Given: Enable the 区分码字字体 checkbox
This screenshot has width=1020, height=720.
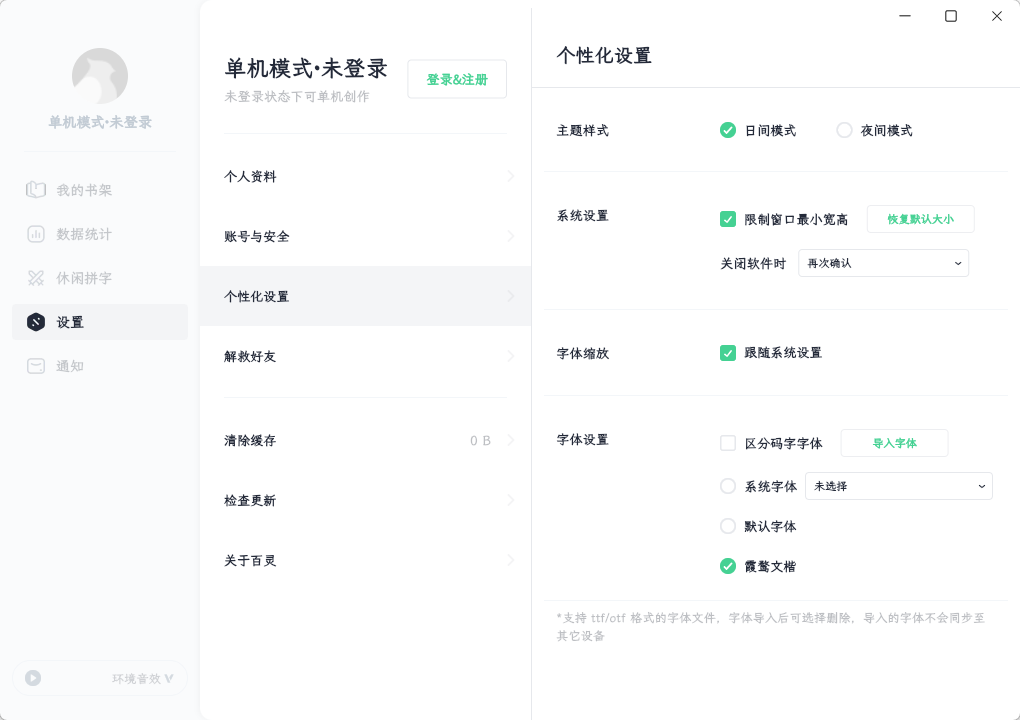Looking at the screenshot, I should coord(728,443).
